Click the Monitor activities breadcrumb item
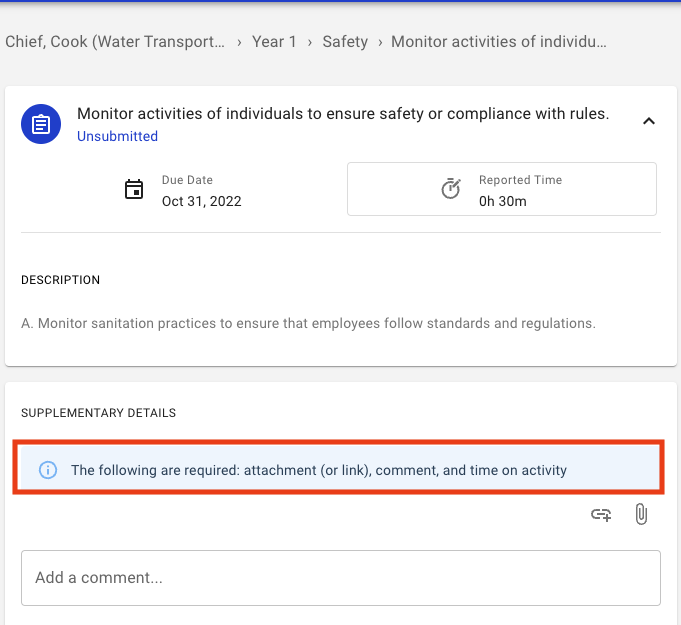The height and width of the screenshot is (625, 681). pyautogui.click(x=499, y=42)
